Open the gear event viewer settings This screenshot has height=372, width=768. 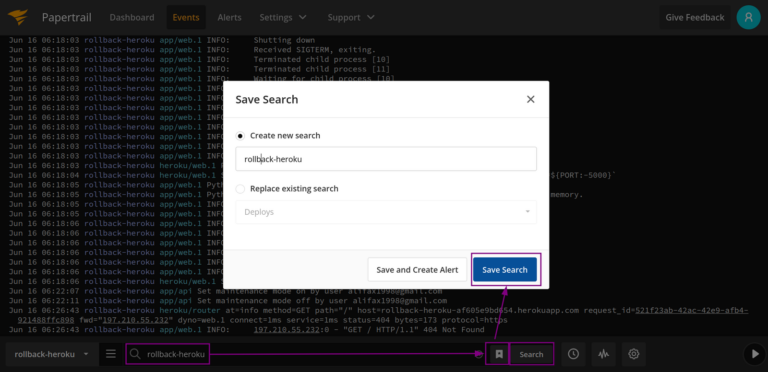click(x=634, y=354)
